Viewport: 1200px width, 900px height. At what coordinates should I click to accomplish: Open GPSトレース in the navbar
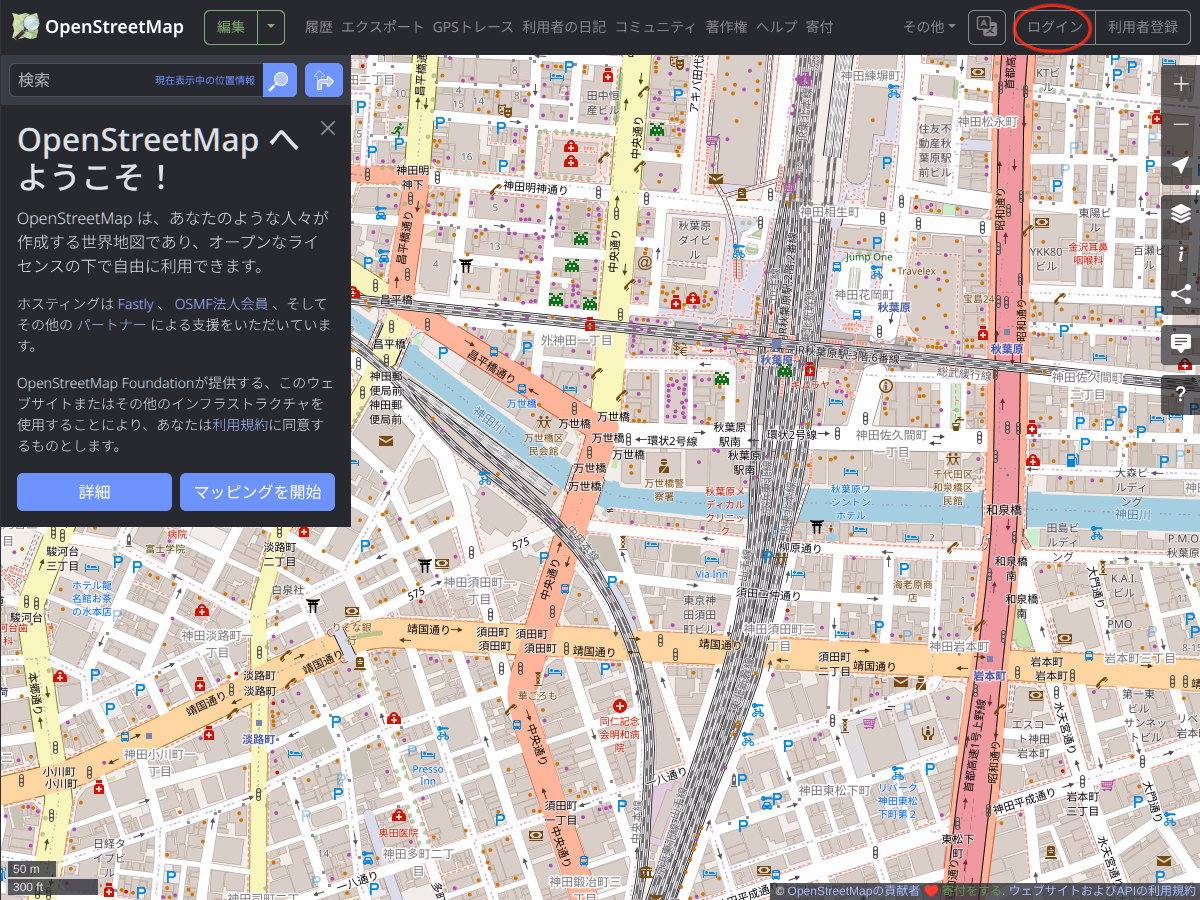473,27
